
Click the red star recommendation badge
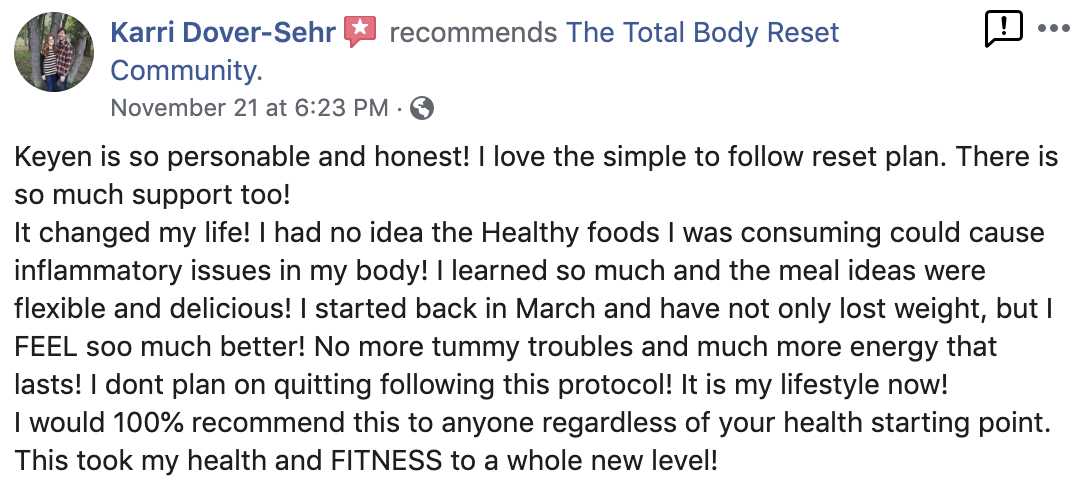[359, 32]
